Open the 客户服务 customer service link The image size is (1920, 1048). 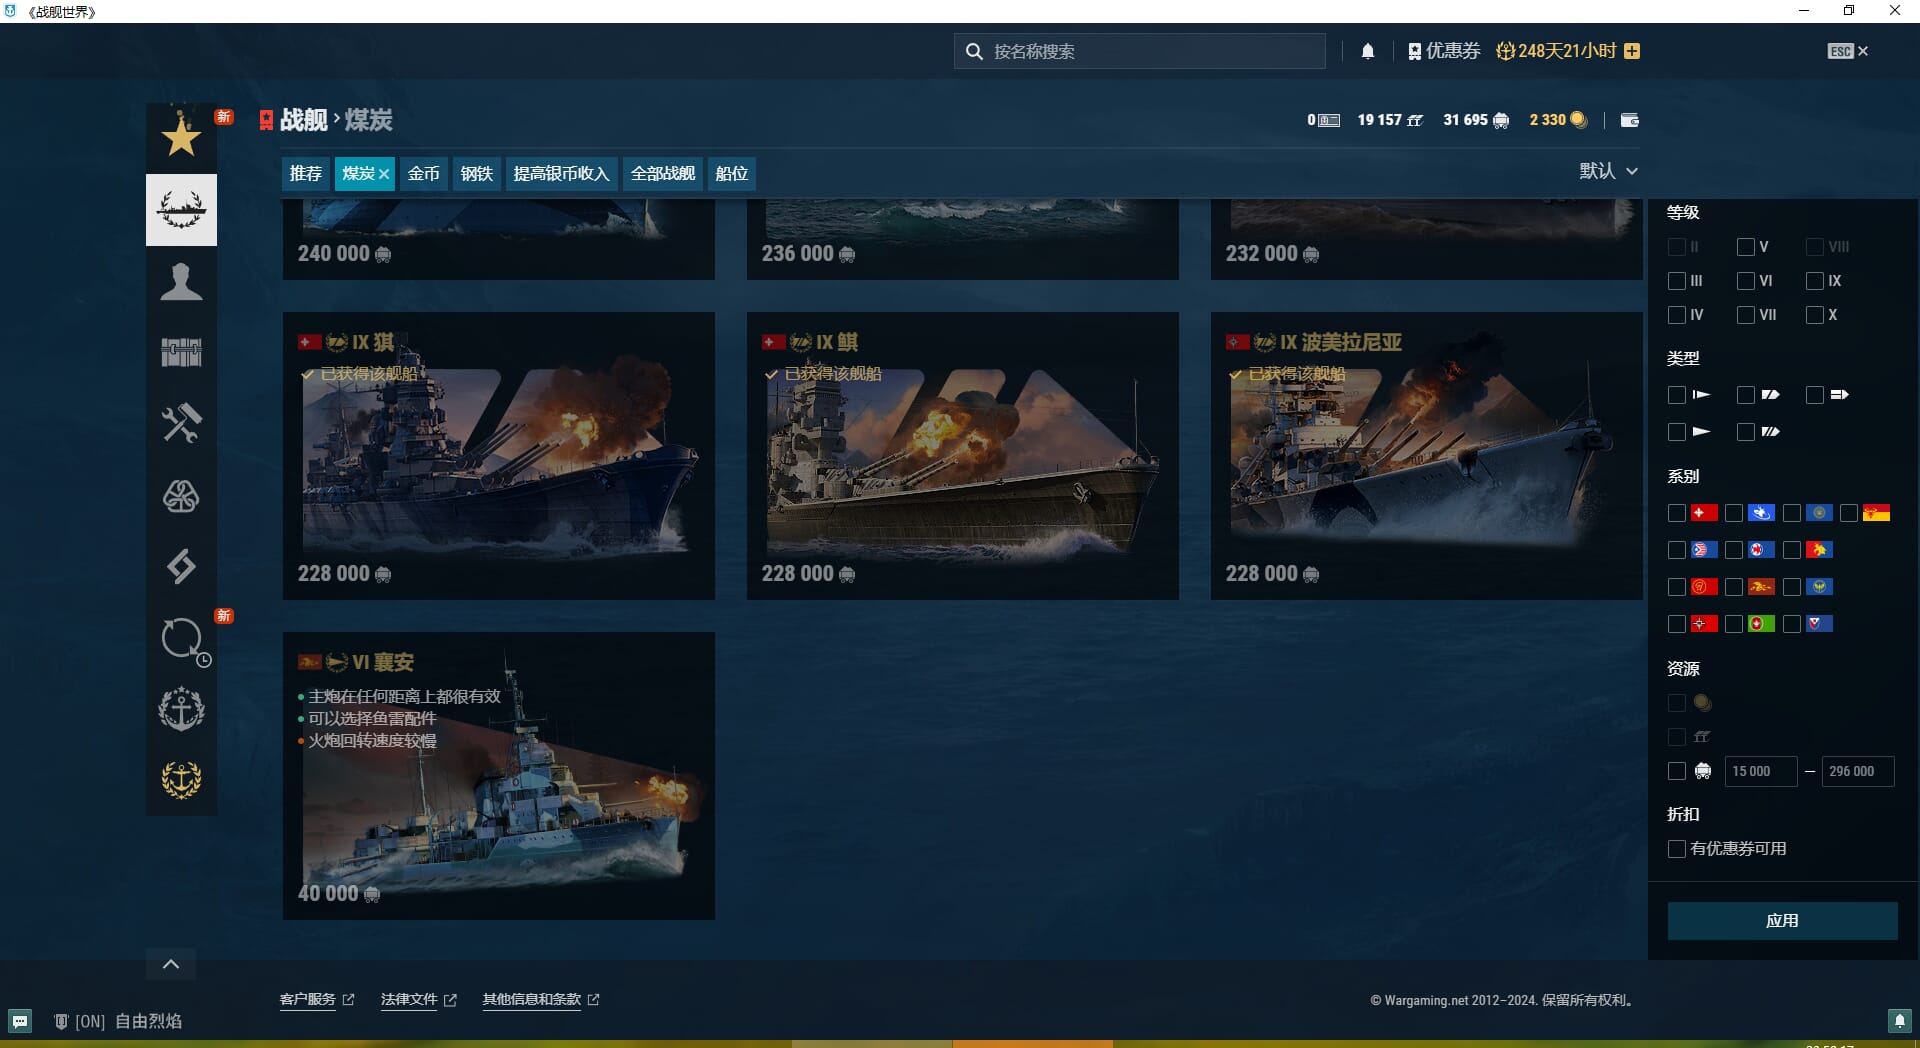(308, 999)
